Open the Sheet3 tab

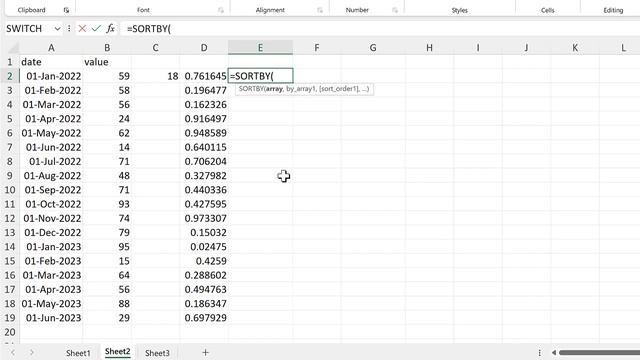pos(157,353)
